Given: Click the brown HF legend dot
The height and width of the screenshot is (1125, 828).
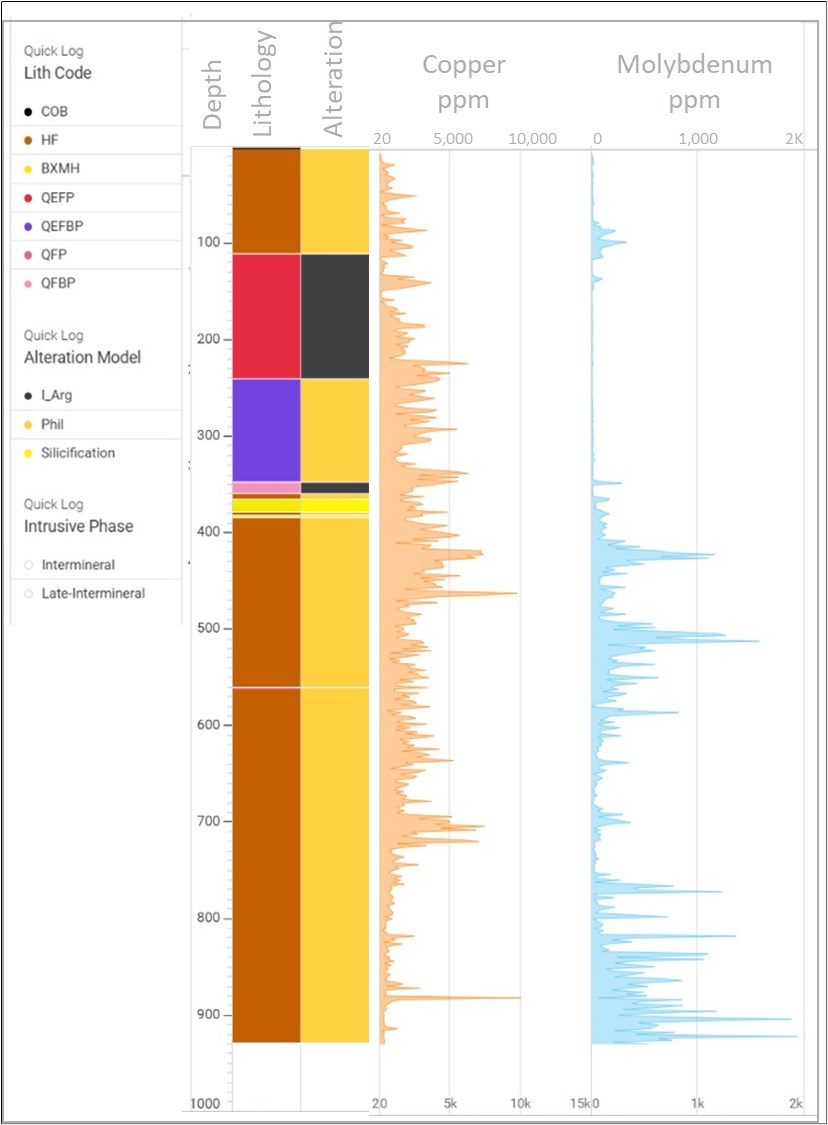Looking at the screenshot, I should pos(28,141).
